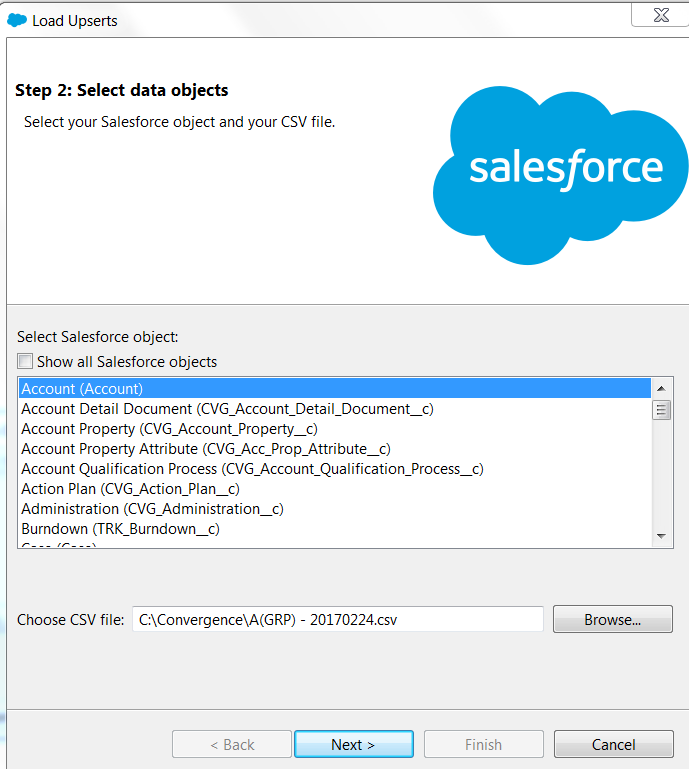Pick Burndown (TRK_Burndown__c) object
The image size is (689, 769).
click(x=120, y=529)
